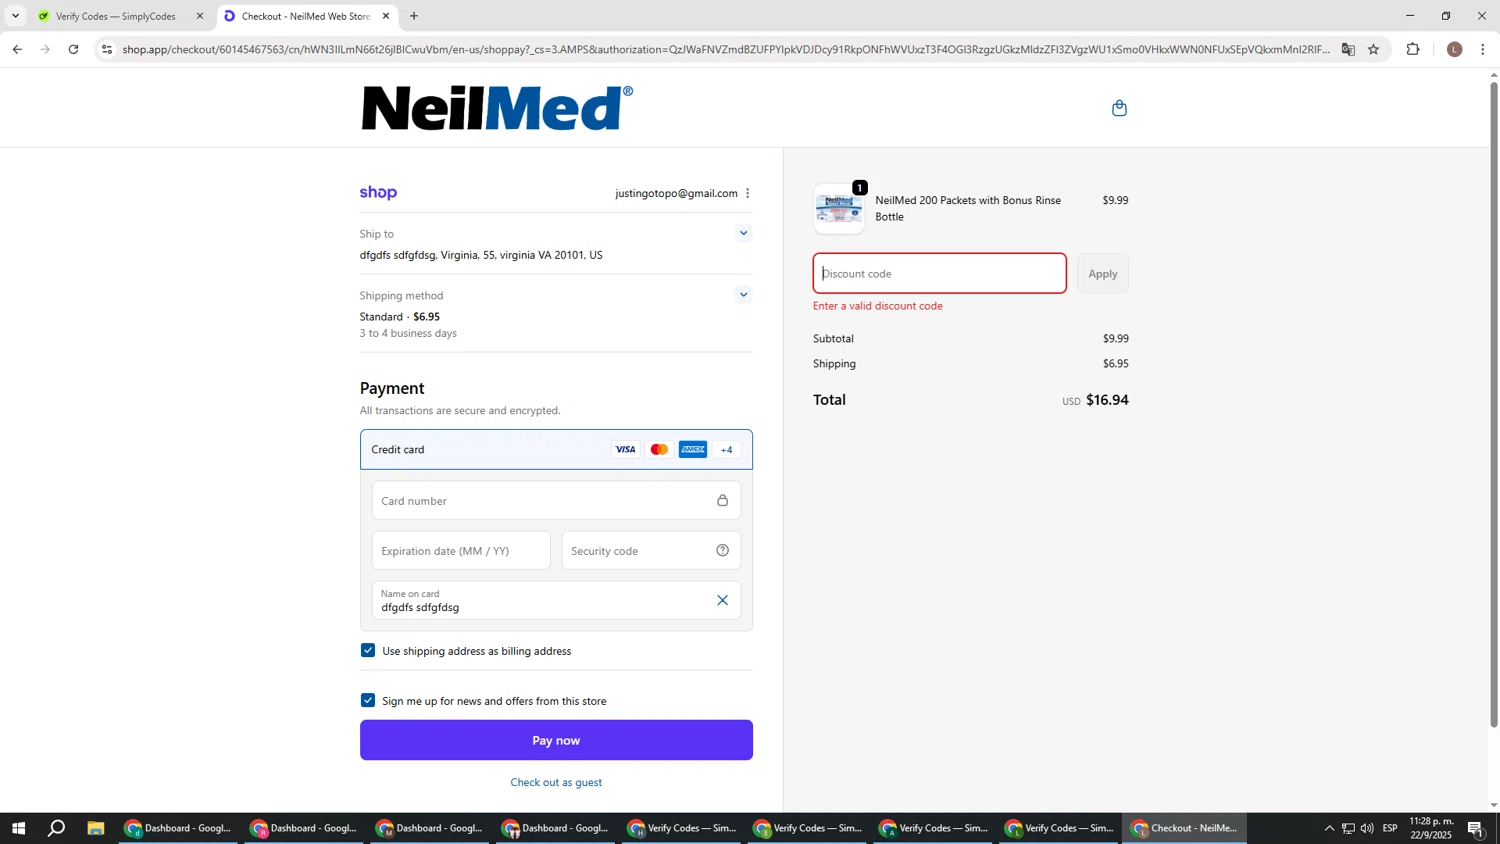Close the Verify Codes tab
This screenshot has height=844, width=1500.
199,16
